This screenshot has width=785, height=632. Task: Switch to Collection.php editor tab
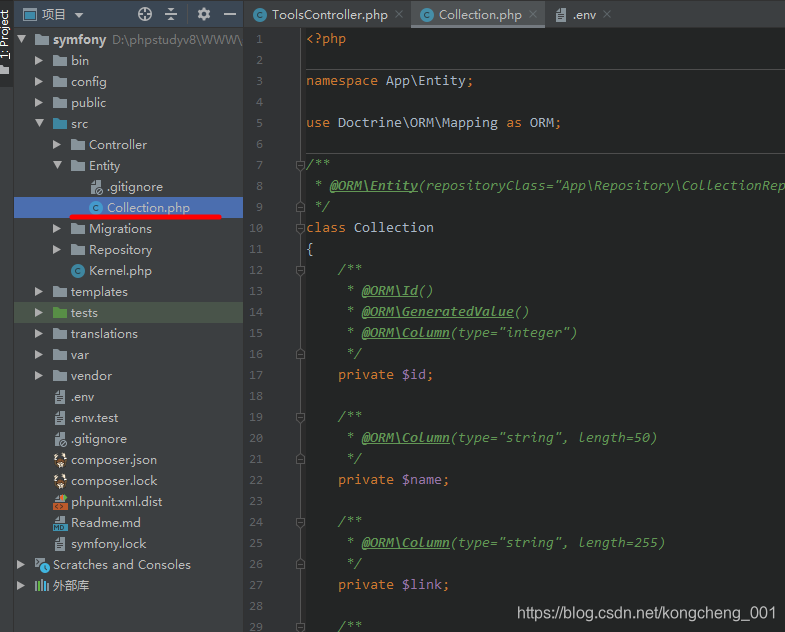pyautogui.click(x=480, y=15)
